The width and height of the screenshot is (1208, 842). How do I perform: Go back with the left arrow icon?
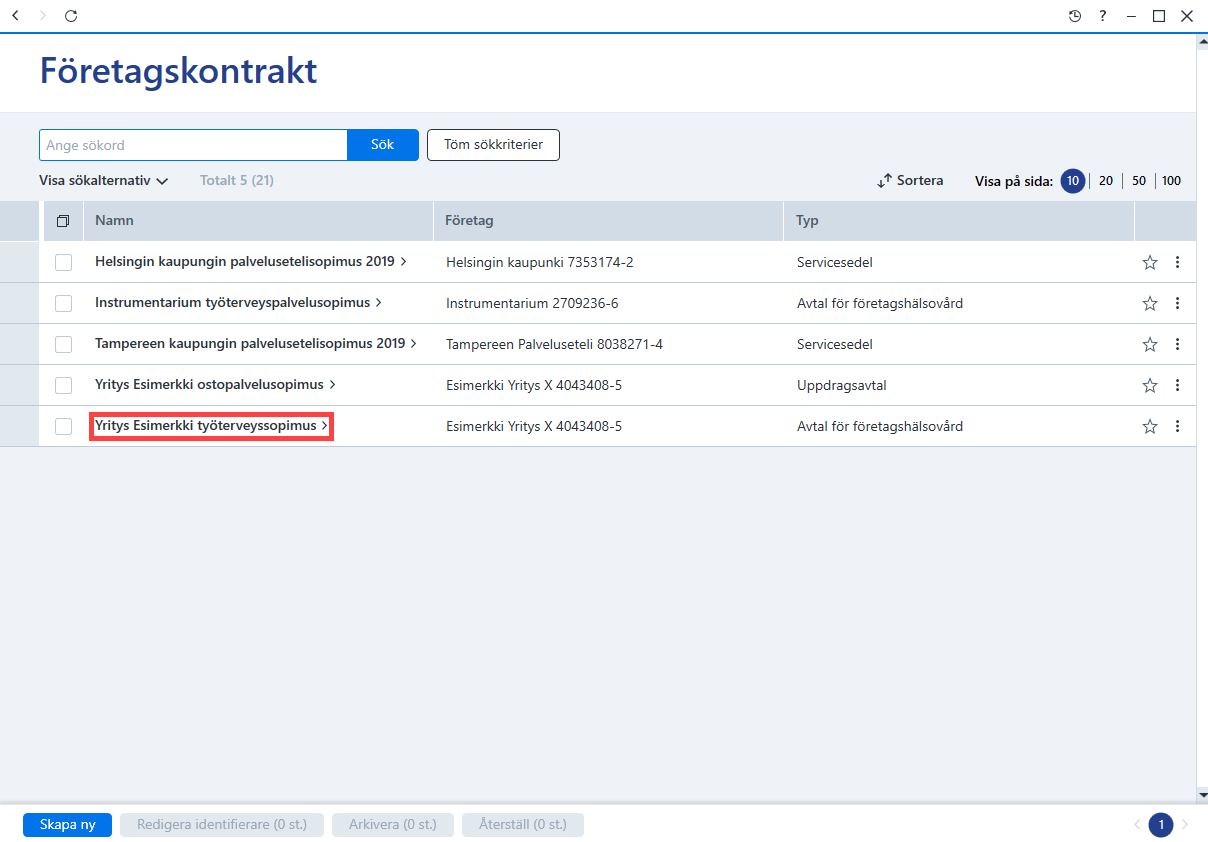(x=15, y=16)
